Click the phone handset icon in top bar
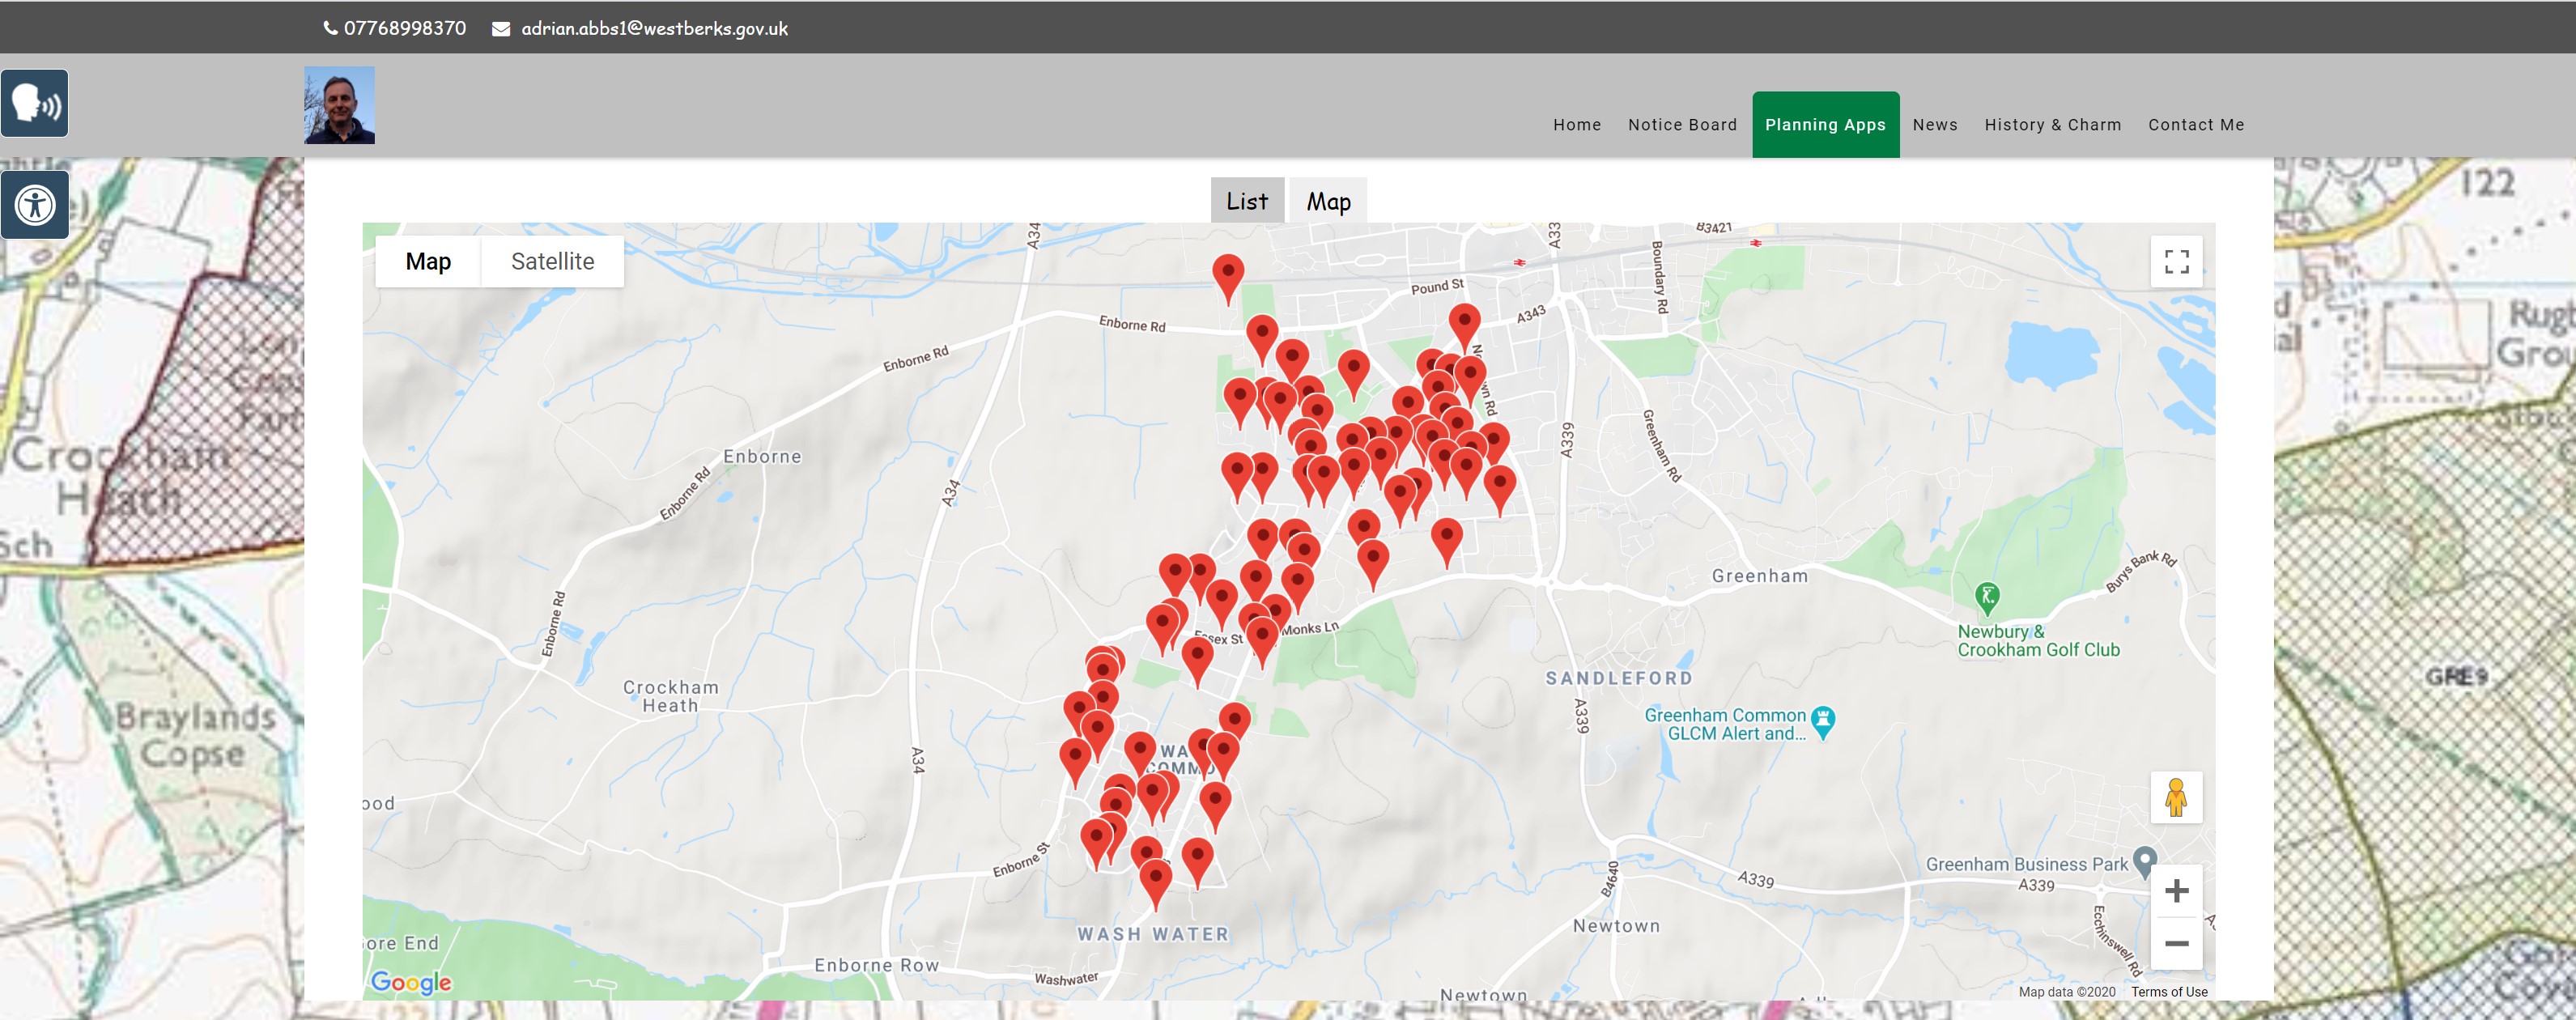Viewport: 2576px width, 1020px height. click(x=330, y=28)
